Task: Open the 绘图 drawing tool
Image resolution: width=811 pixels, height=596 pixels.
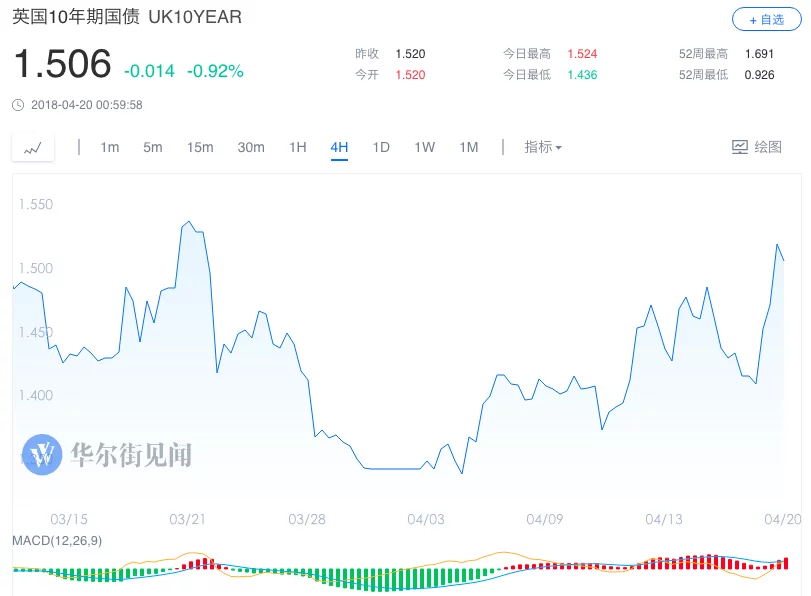Action: coord(757,147)
